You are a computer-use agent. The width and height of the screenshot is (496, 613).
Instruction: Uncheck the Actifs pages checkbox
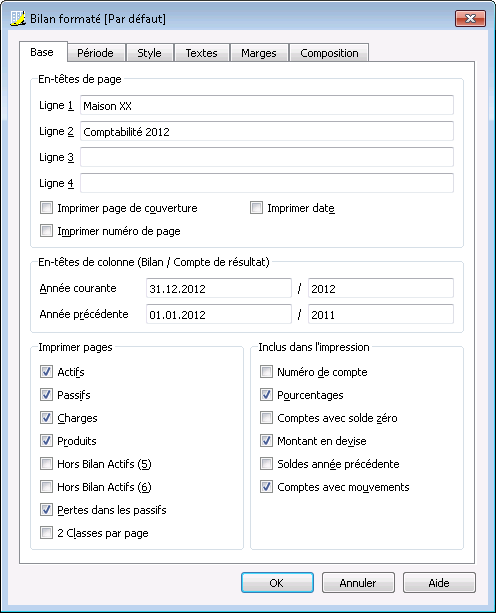point(47,371)
